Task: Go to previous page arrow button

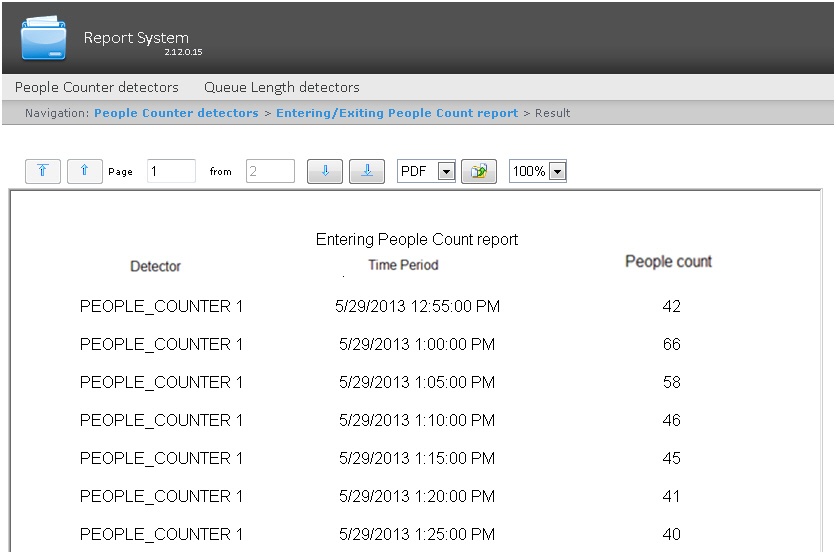Action: 85,171
